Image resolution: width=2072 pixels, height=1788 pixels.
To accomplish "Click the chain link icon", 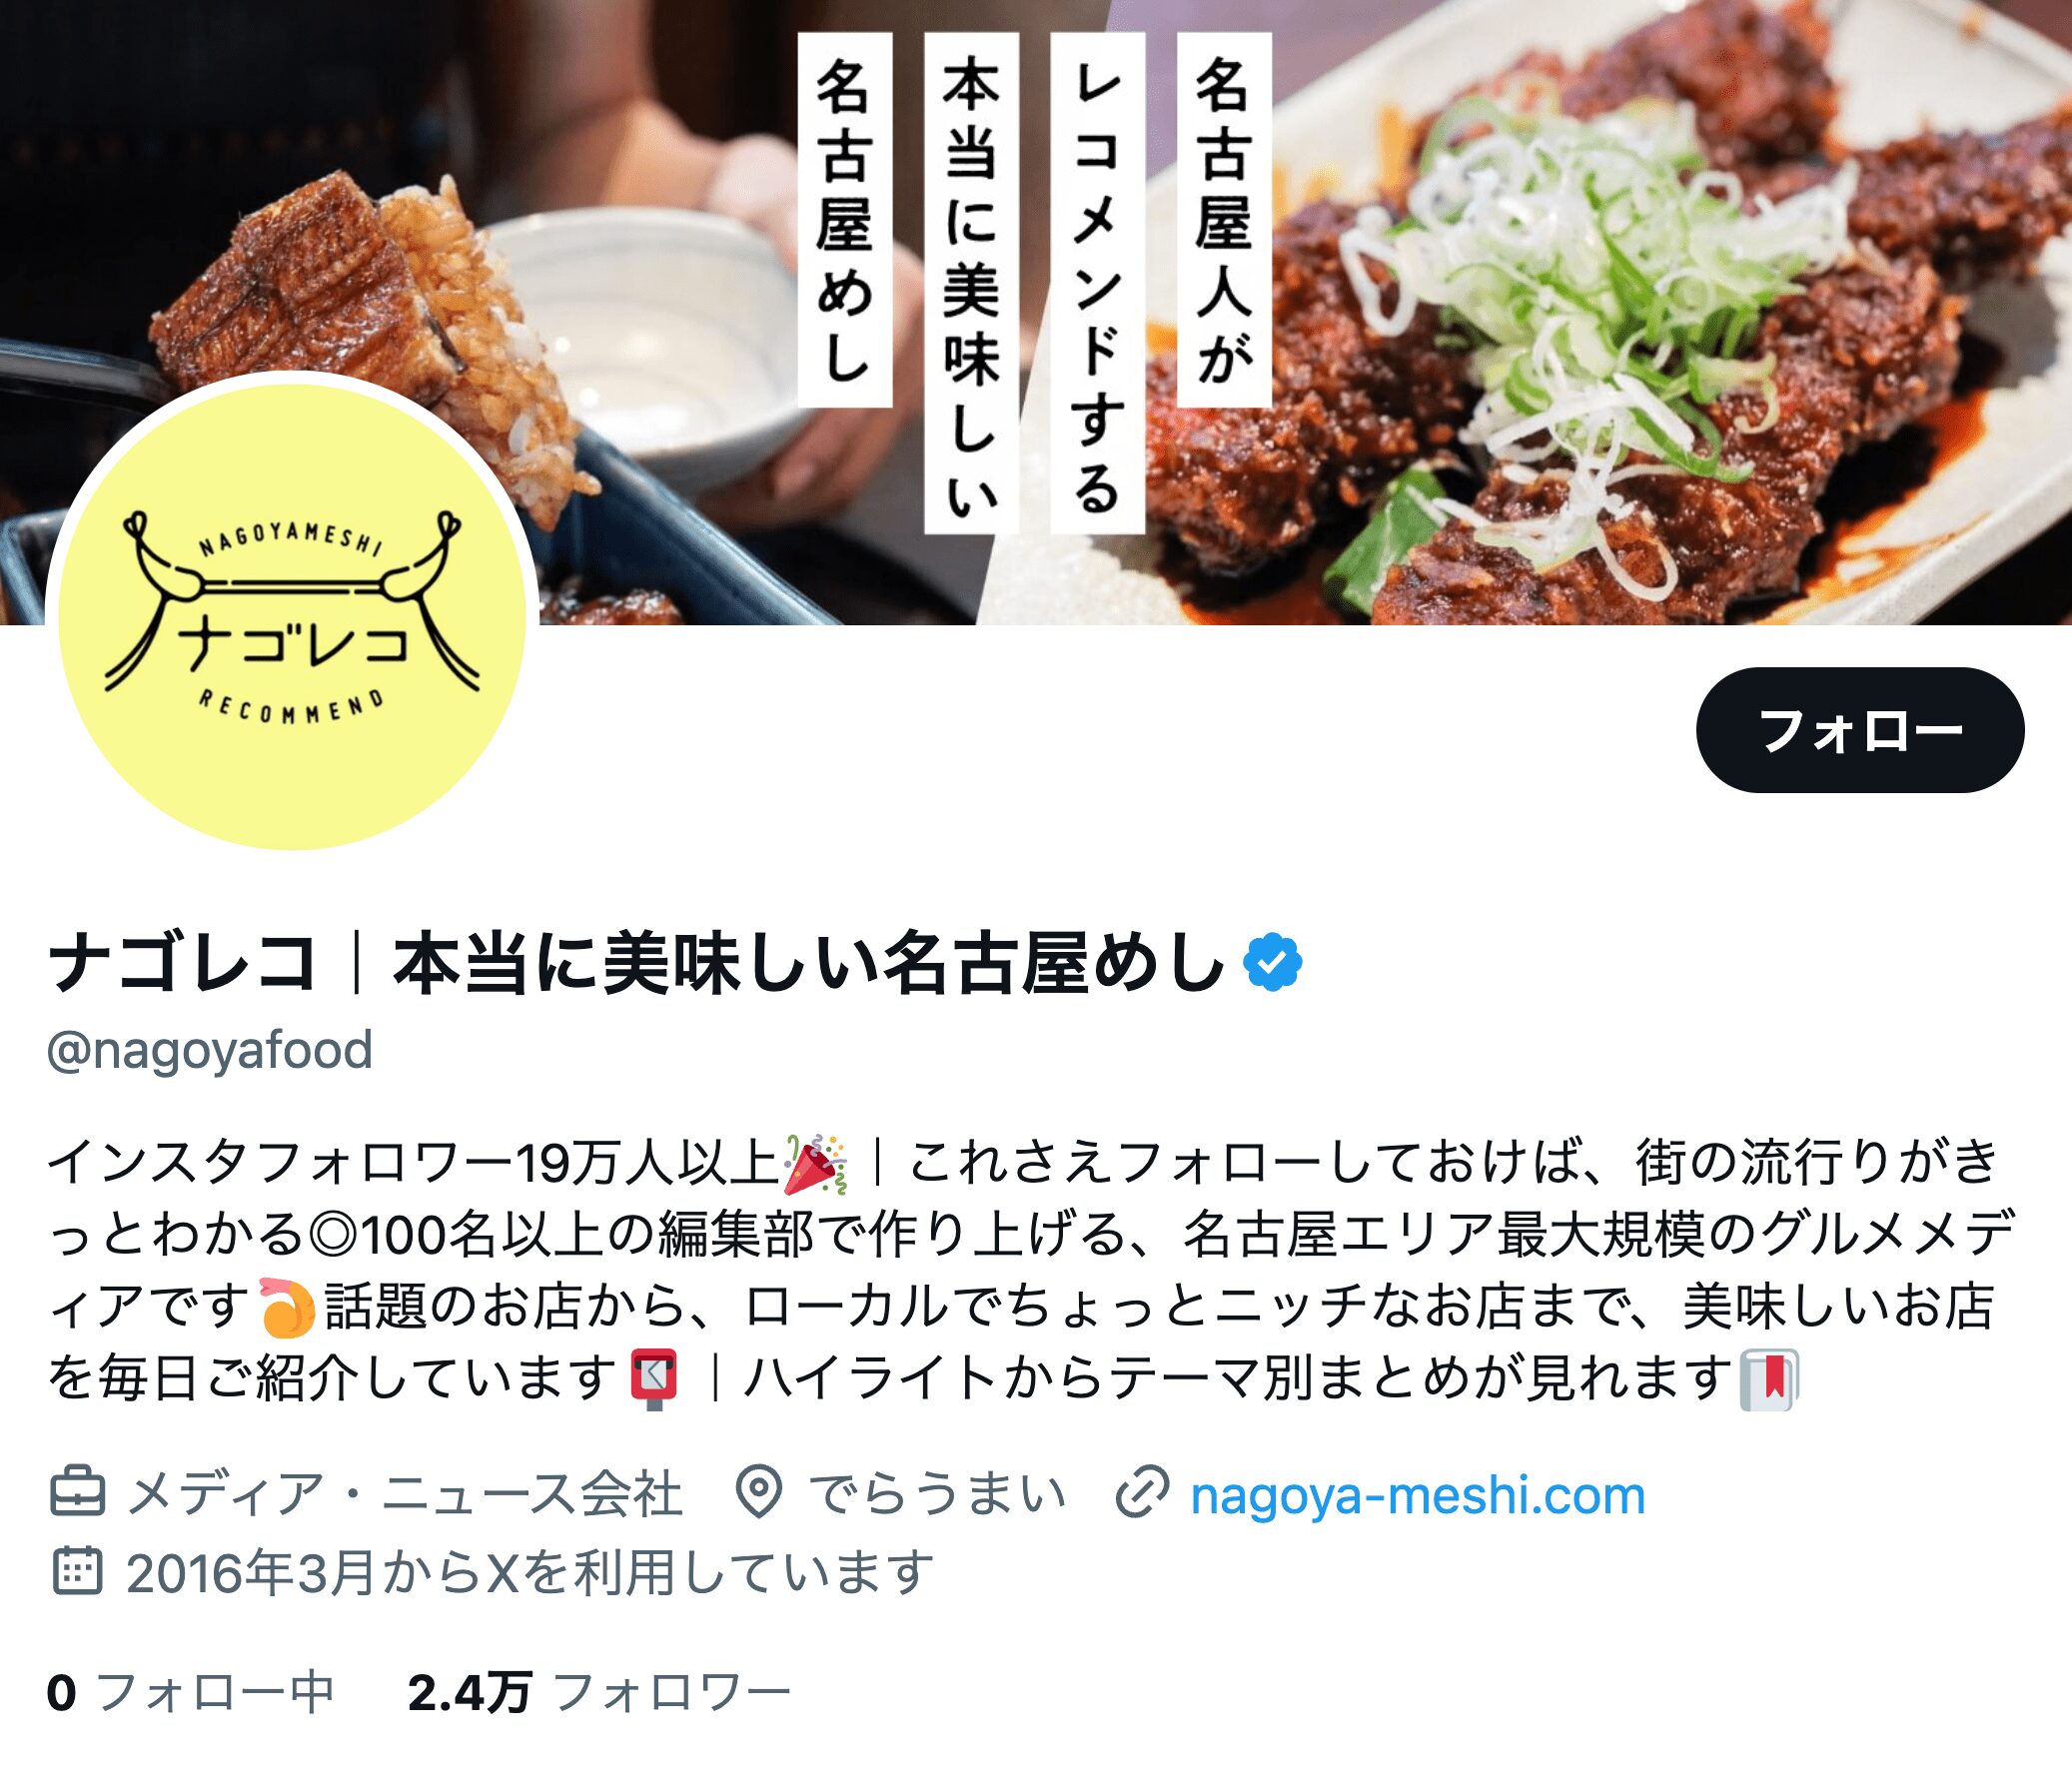I will point(1142,1492).
